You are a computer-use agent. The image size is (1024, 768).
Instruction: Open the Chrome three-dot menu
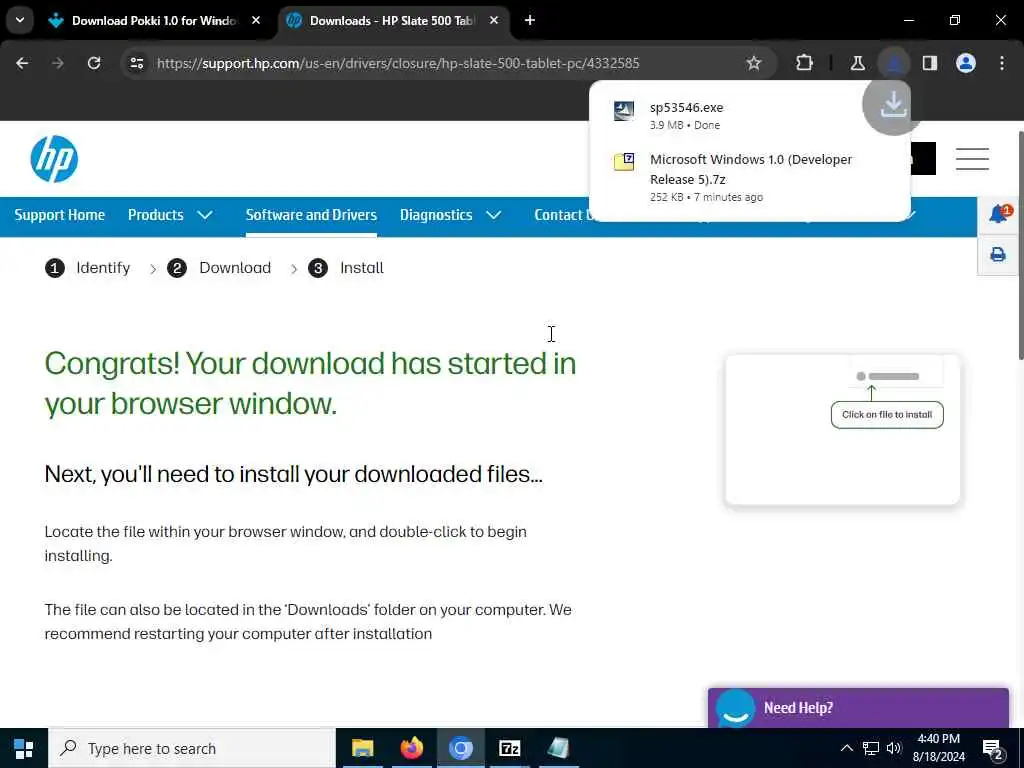[x=1002, y=63]
